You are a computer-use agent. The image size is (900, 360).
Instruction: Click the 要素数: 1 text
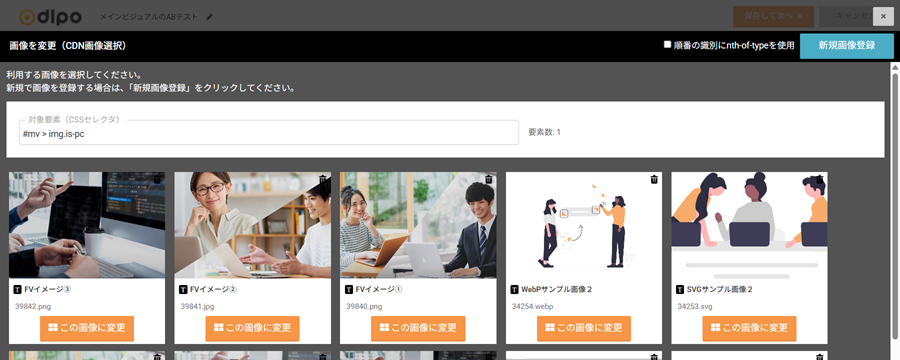click(x=544, y=133)
